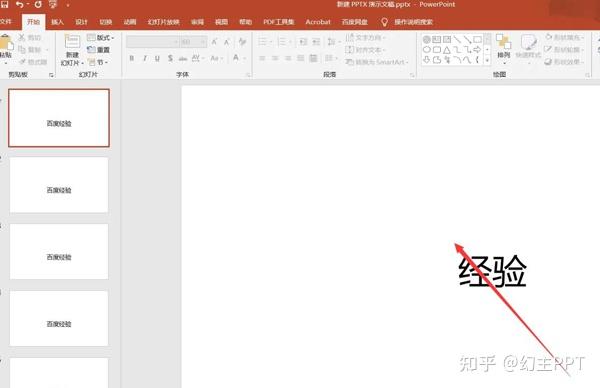Viewport: 600px width, 388px height.
Task: Toggle strikethrough formatting
Action: pos(183,58)
